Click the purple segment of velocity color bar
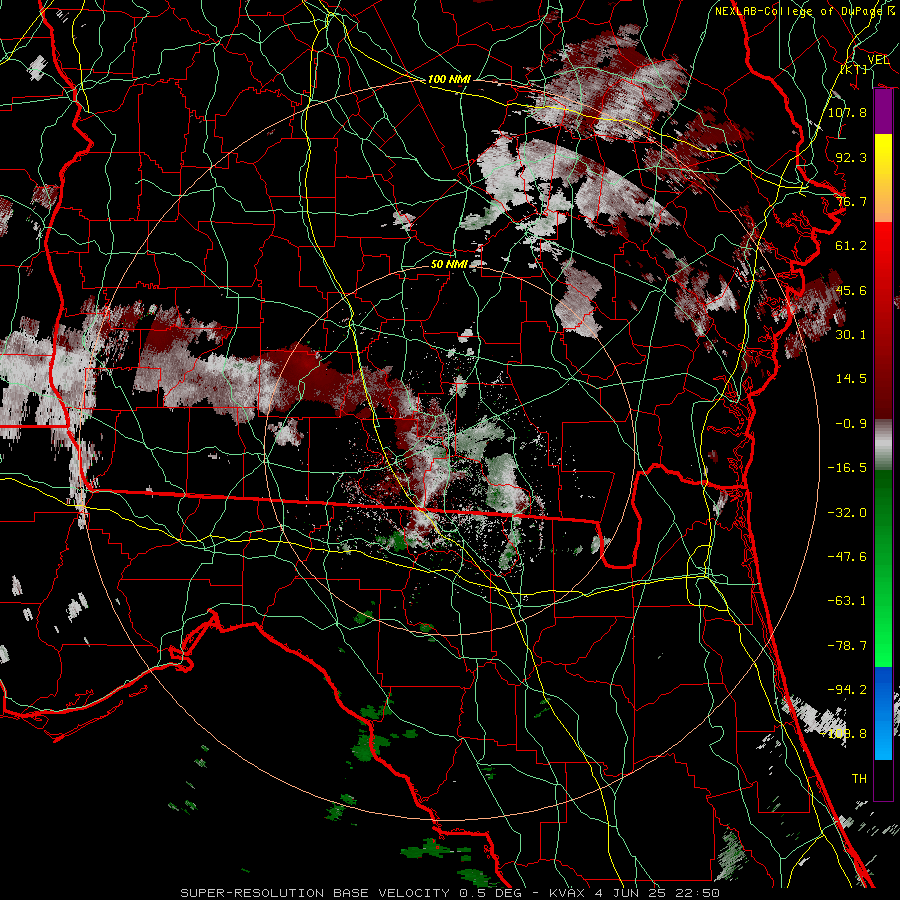This screenshot has width=900, height=900. [883, 111]
